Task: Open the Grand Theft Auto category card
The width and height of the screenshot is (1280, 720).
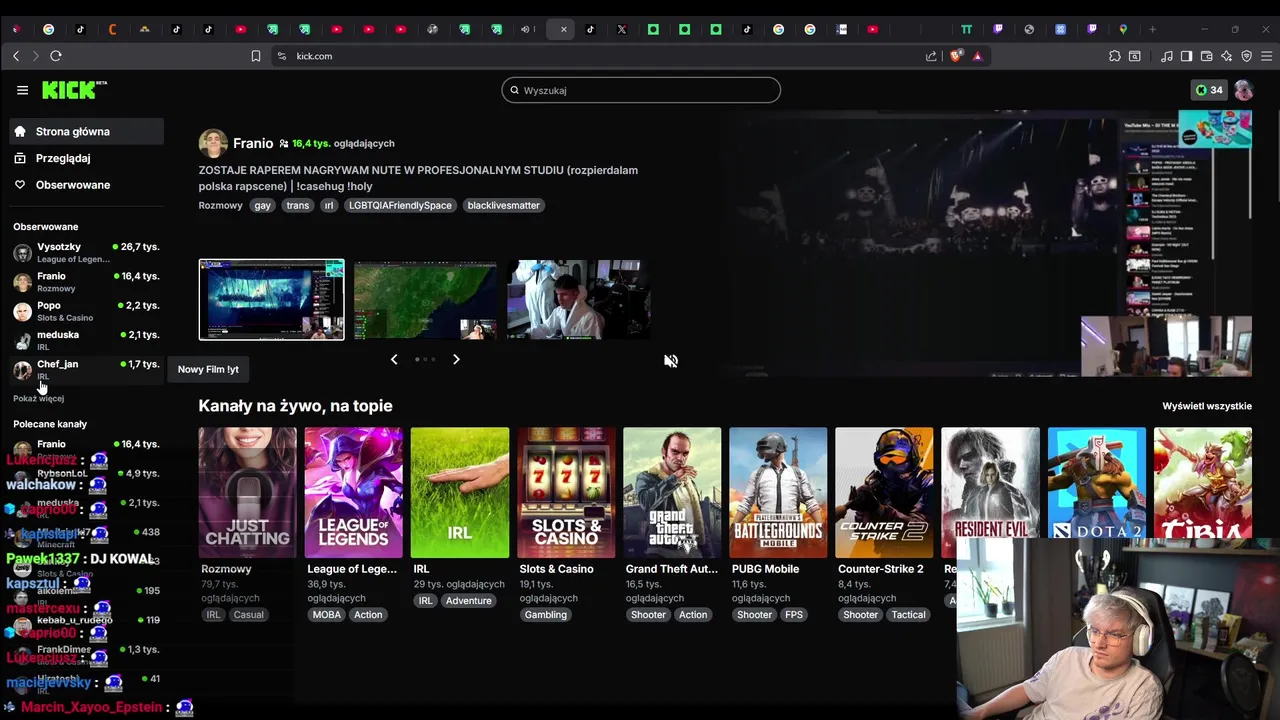Action: pos(672,493)
